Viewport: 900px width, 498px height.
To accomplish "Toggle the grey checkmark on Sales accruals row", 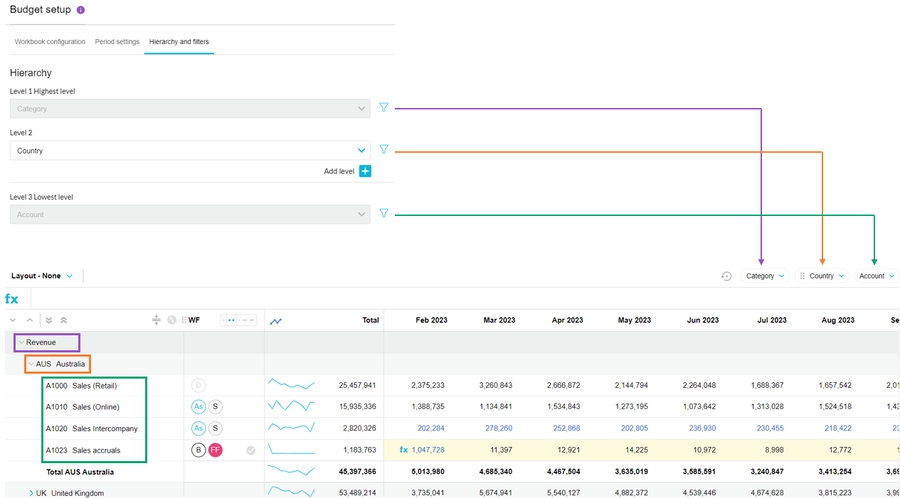I will tap(251, 450).
